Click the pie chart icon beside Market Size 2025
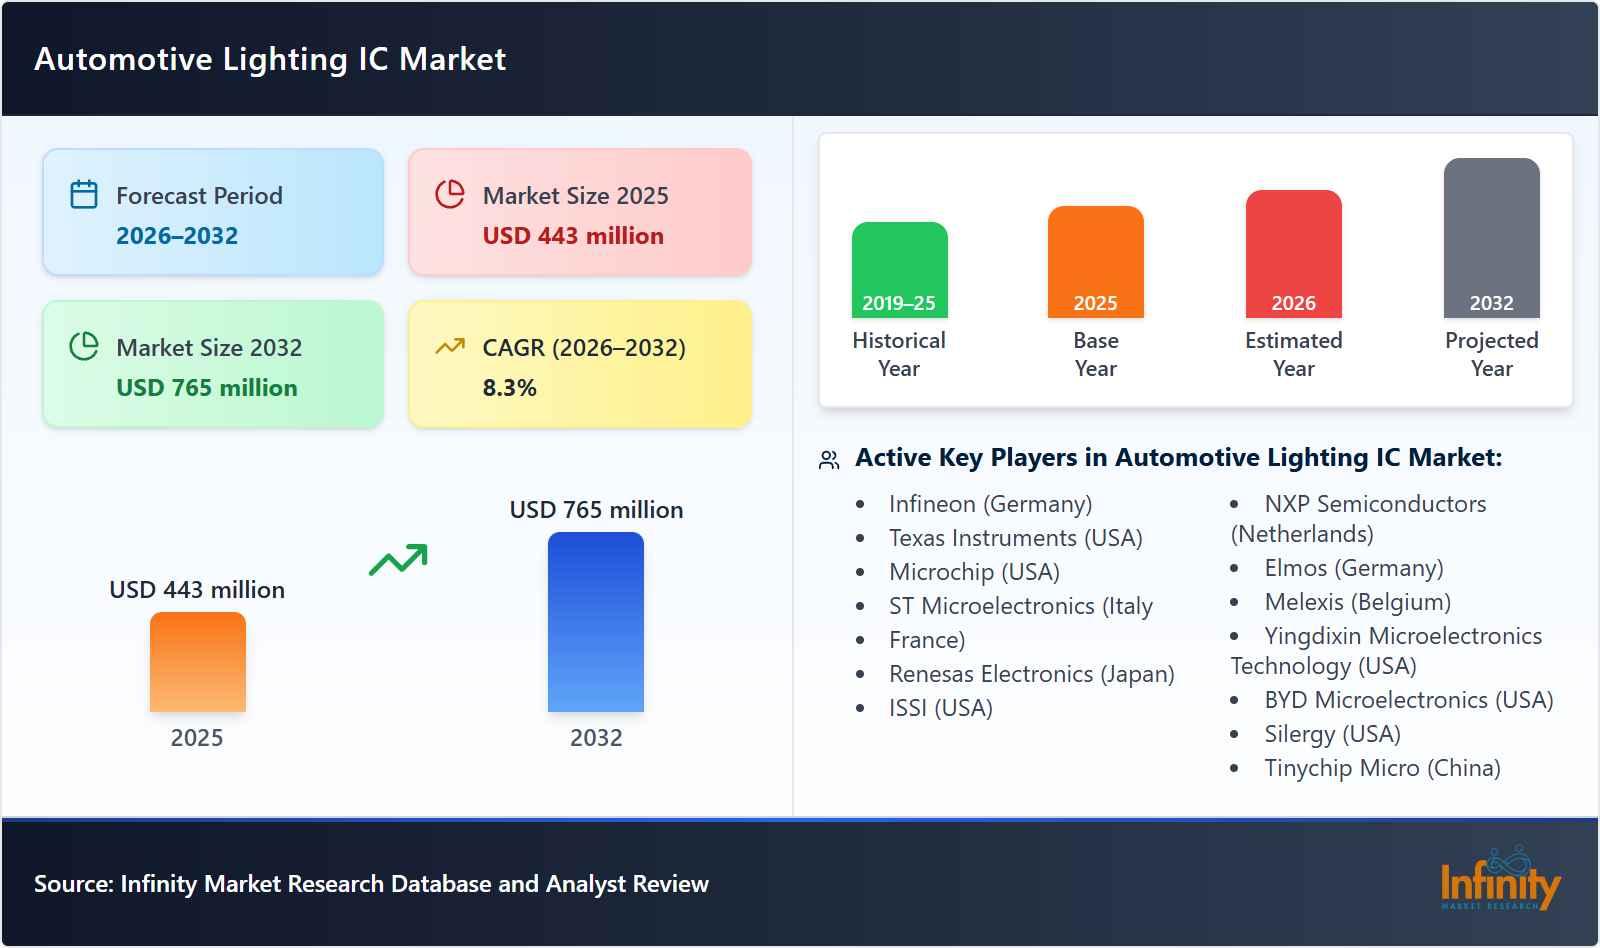The height and width of the screenshot is (948, 1600). coord(450,194)
